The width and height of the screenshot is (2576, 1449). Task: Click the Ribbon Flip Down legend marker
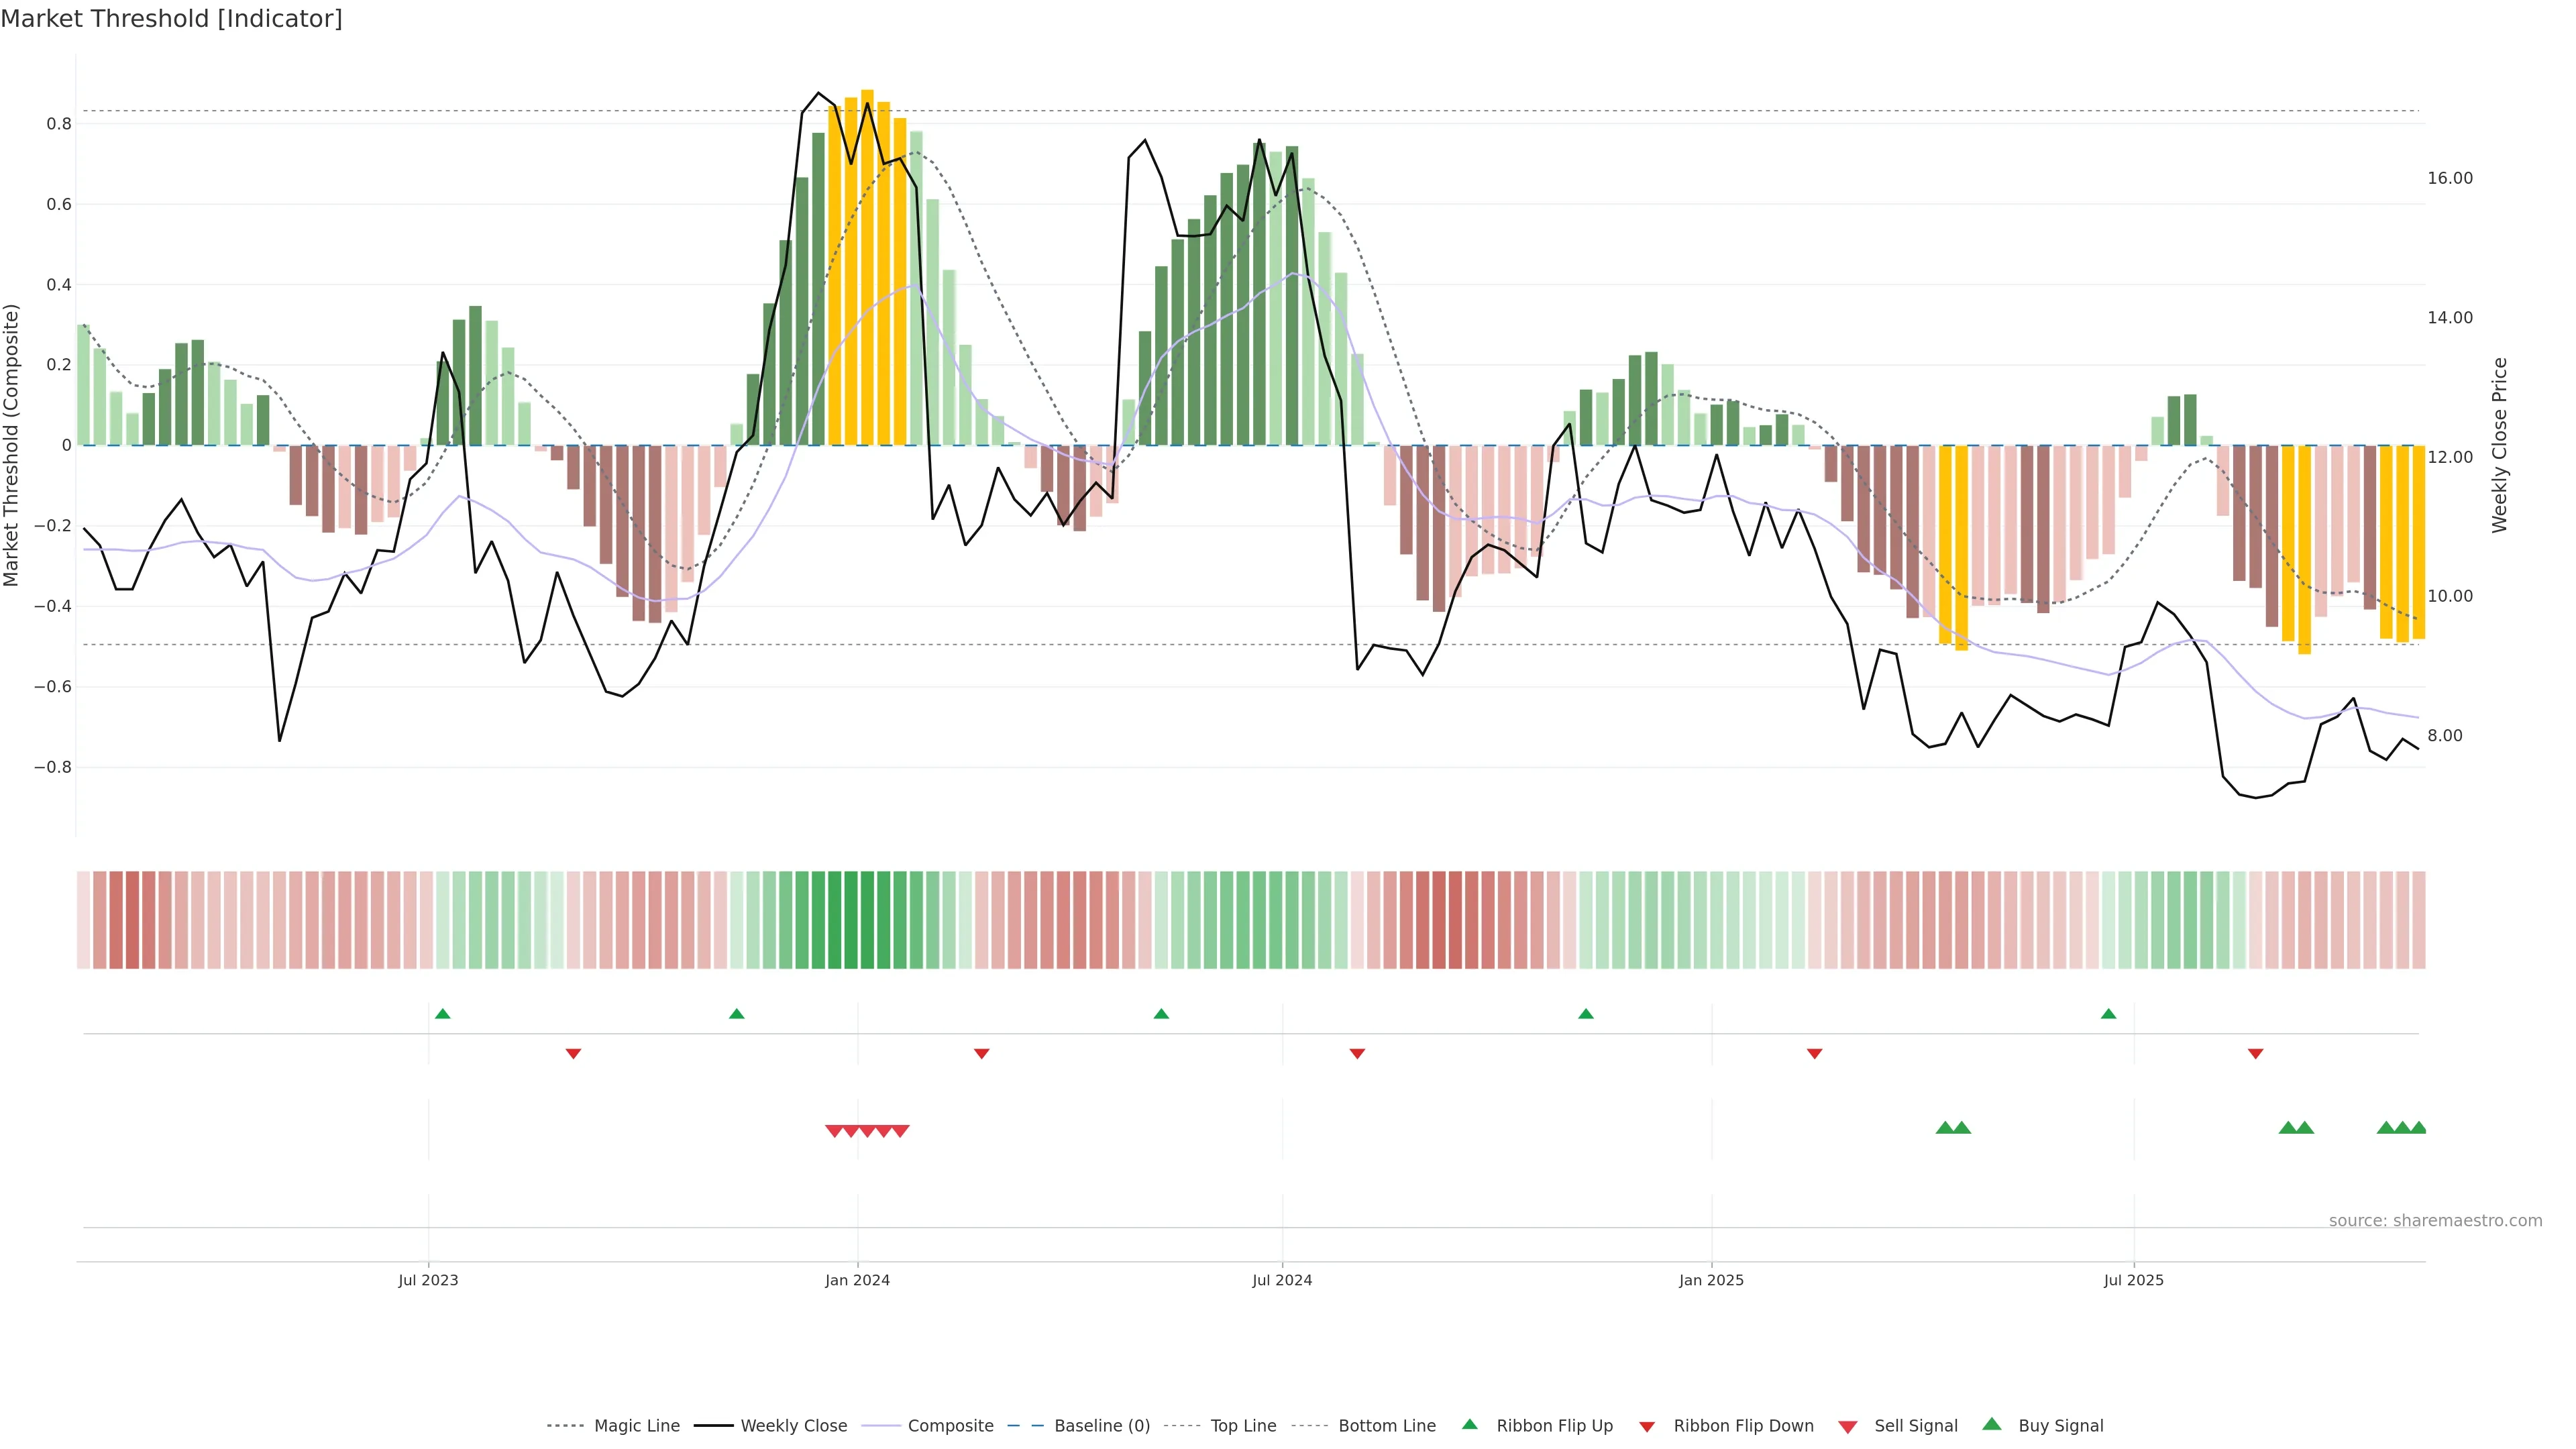[1646, 1427]
